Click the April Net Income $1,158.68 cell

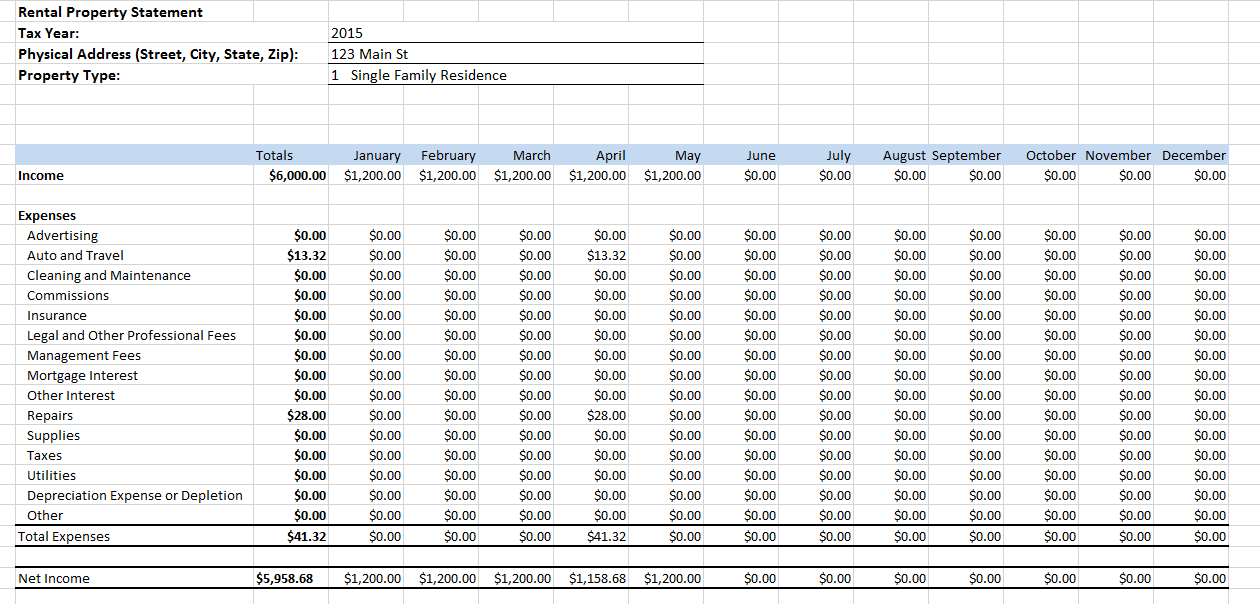(x=598, y=579)
